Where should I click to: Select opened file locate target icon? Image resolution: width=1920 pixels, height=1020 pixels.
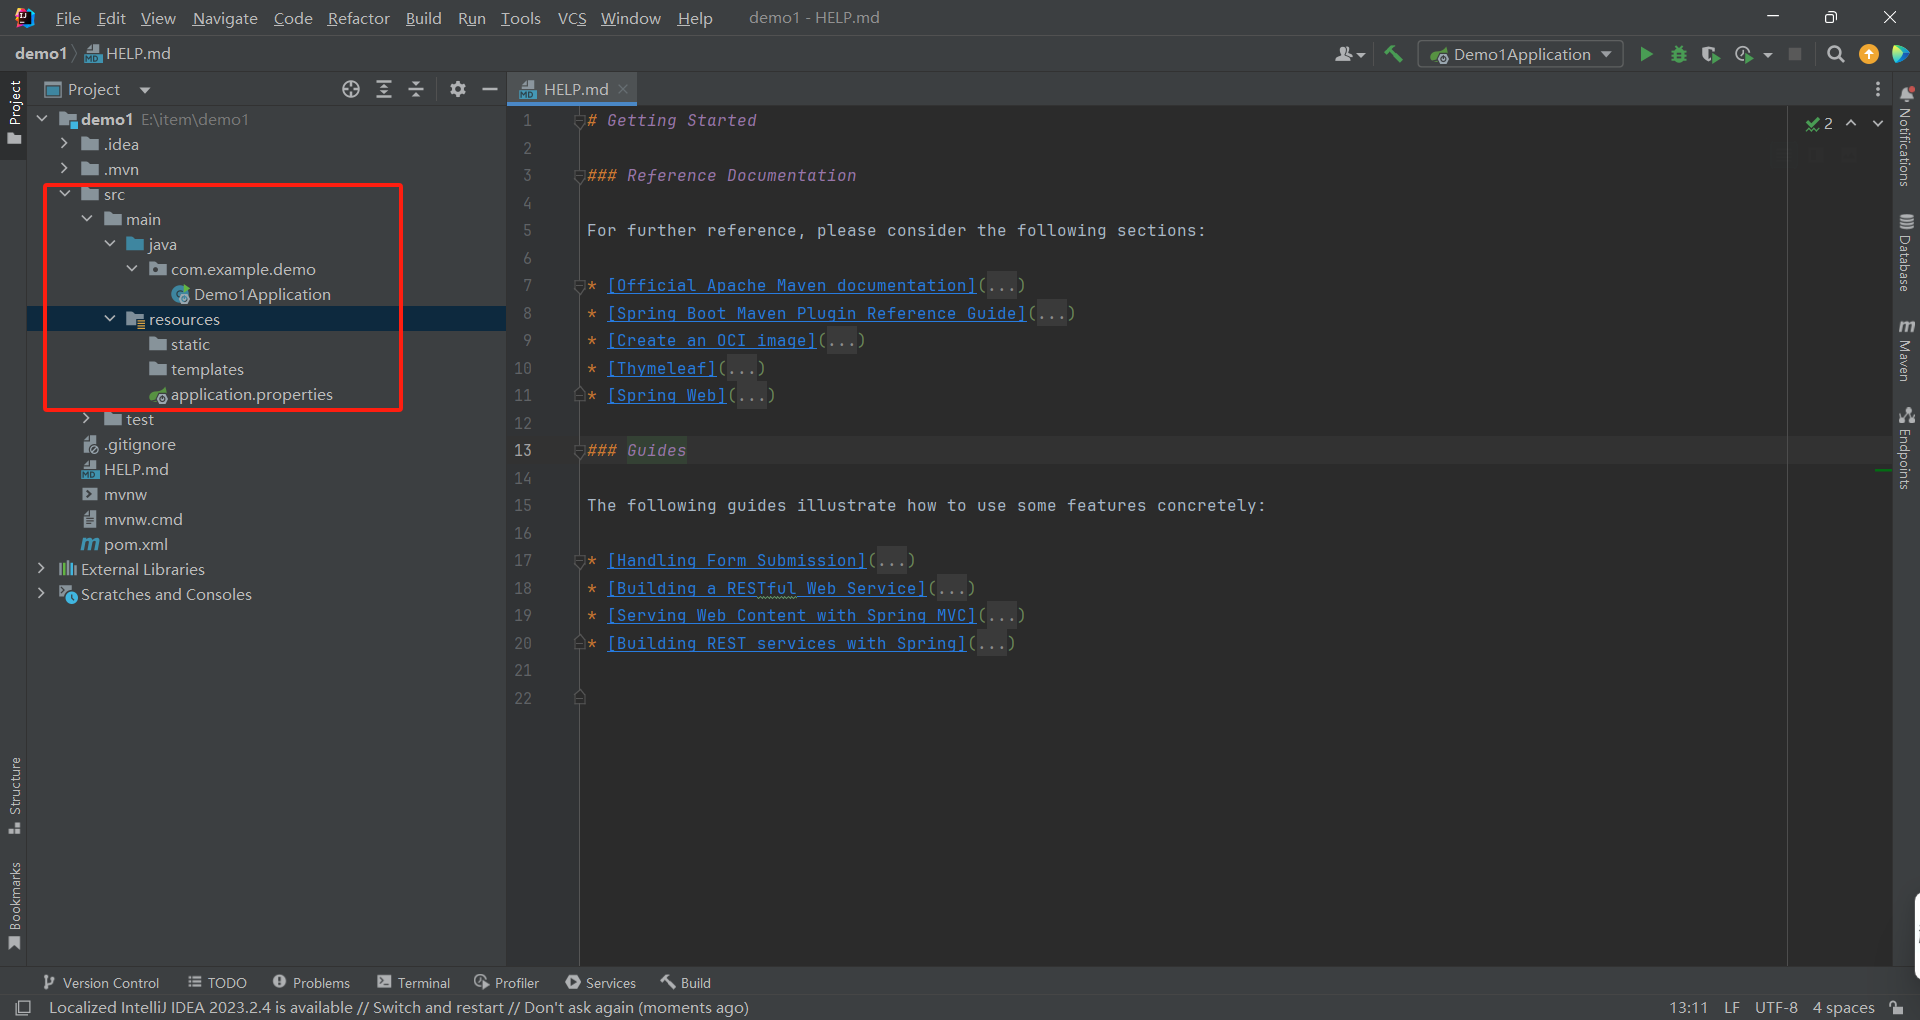(x=351, y=89)
